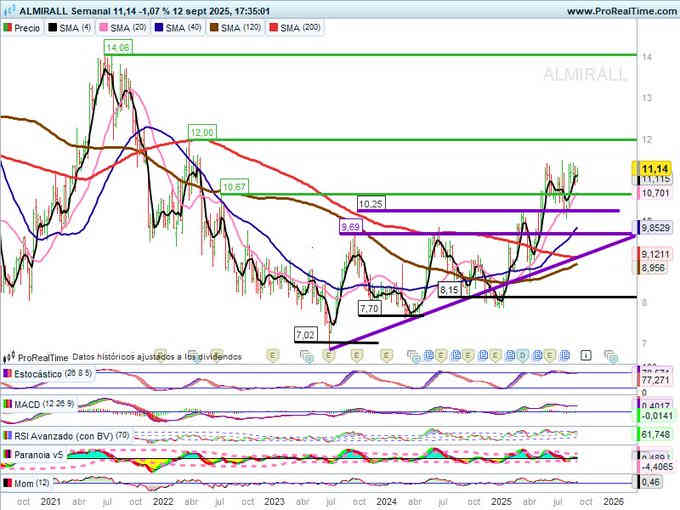Click the ProRealTime logo icon beside ALMIRALL title
The height and width of the screenshot is (510, 680).
[9, 10]
